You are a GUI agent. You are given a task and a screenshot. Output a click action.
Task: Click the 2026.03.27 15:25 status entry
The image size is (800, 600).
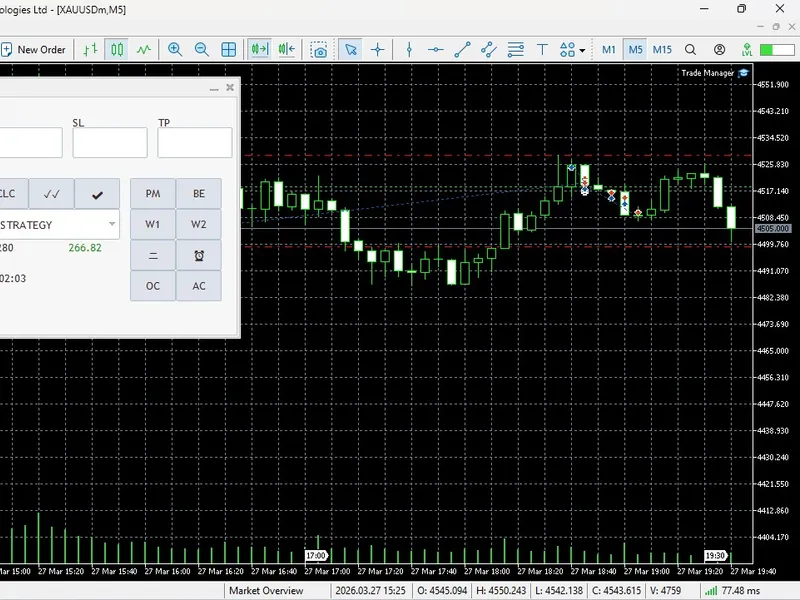(370, 591)
